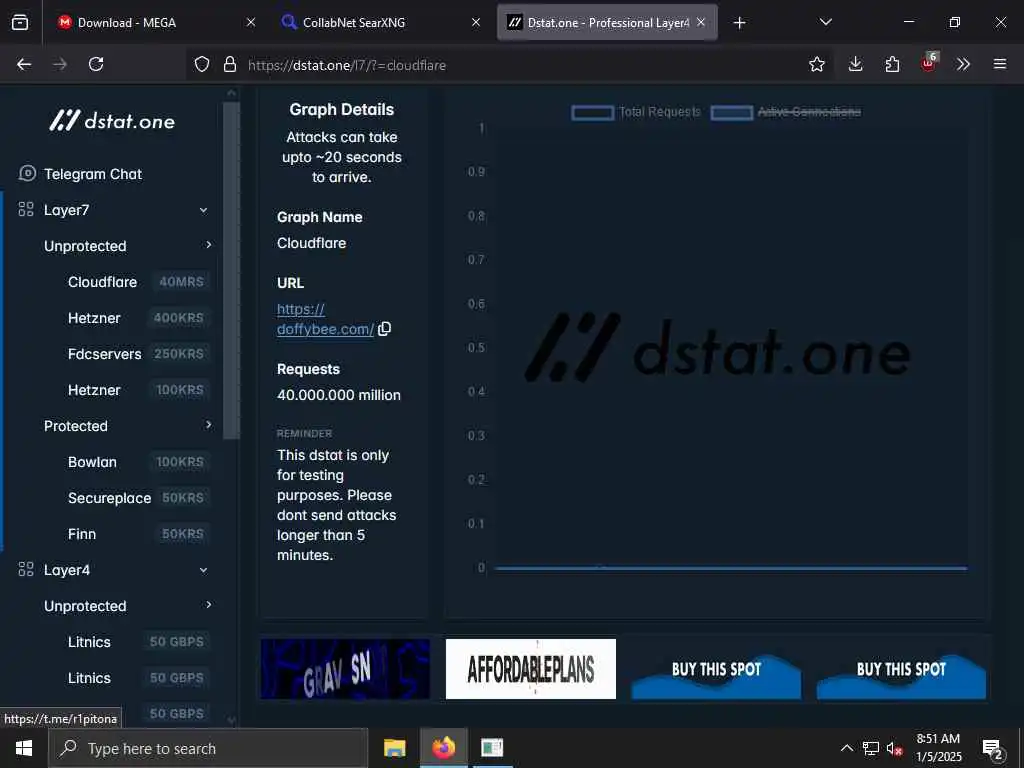Click the first BUY THIS SPOT banner
The width and height of the screenshot is (1024, 768).
tap(716, 669)
